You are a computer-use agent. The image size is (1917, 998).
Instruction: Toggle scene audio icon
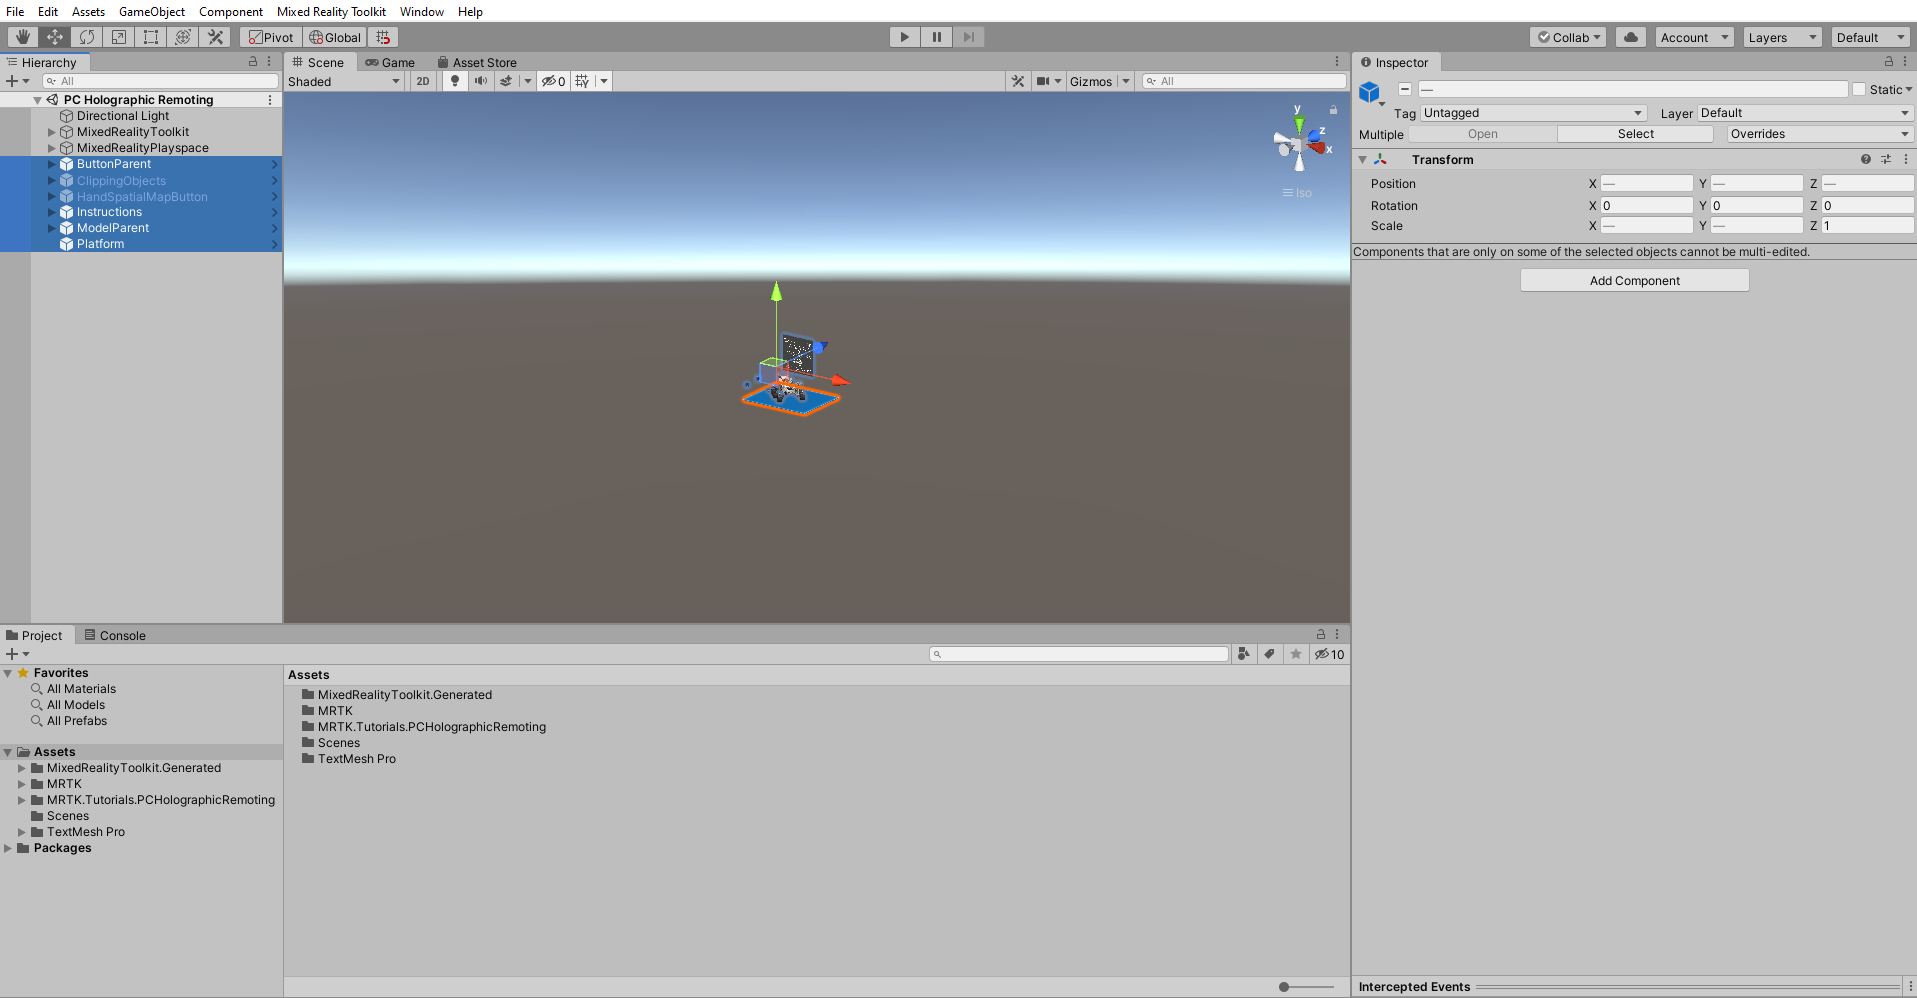click(x=481, y=81)
